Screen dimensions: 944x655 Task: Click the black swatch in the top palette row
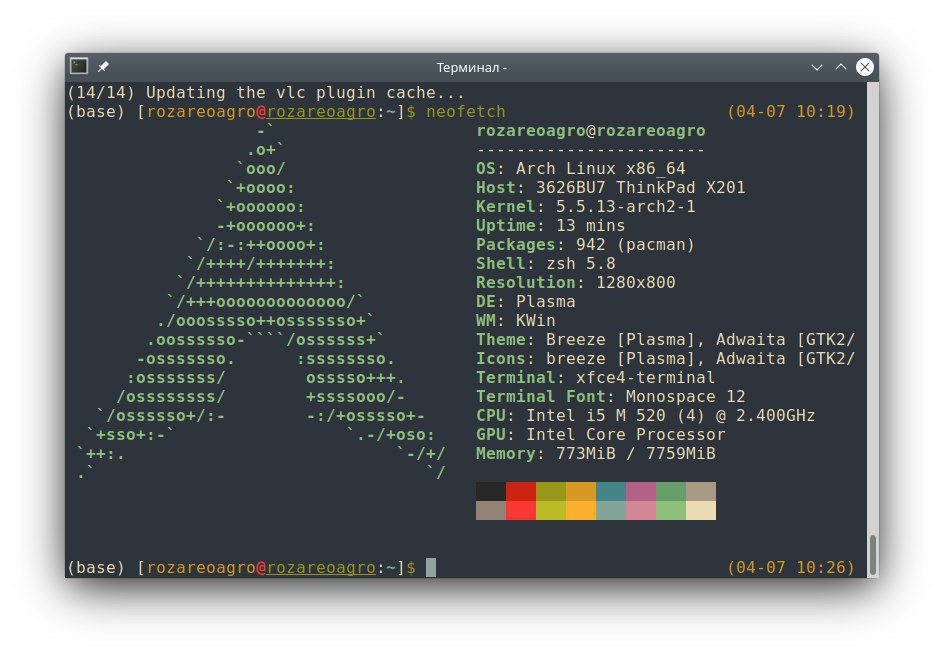[x=491, y=491]
